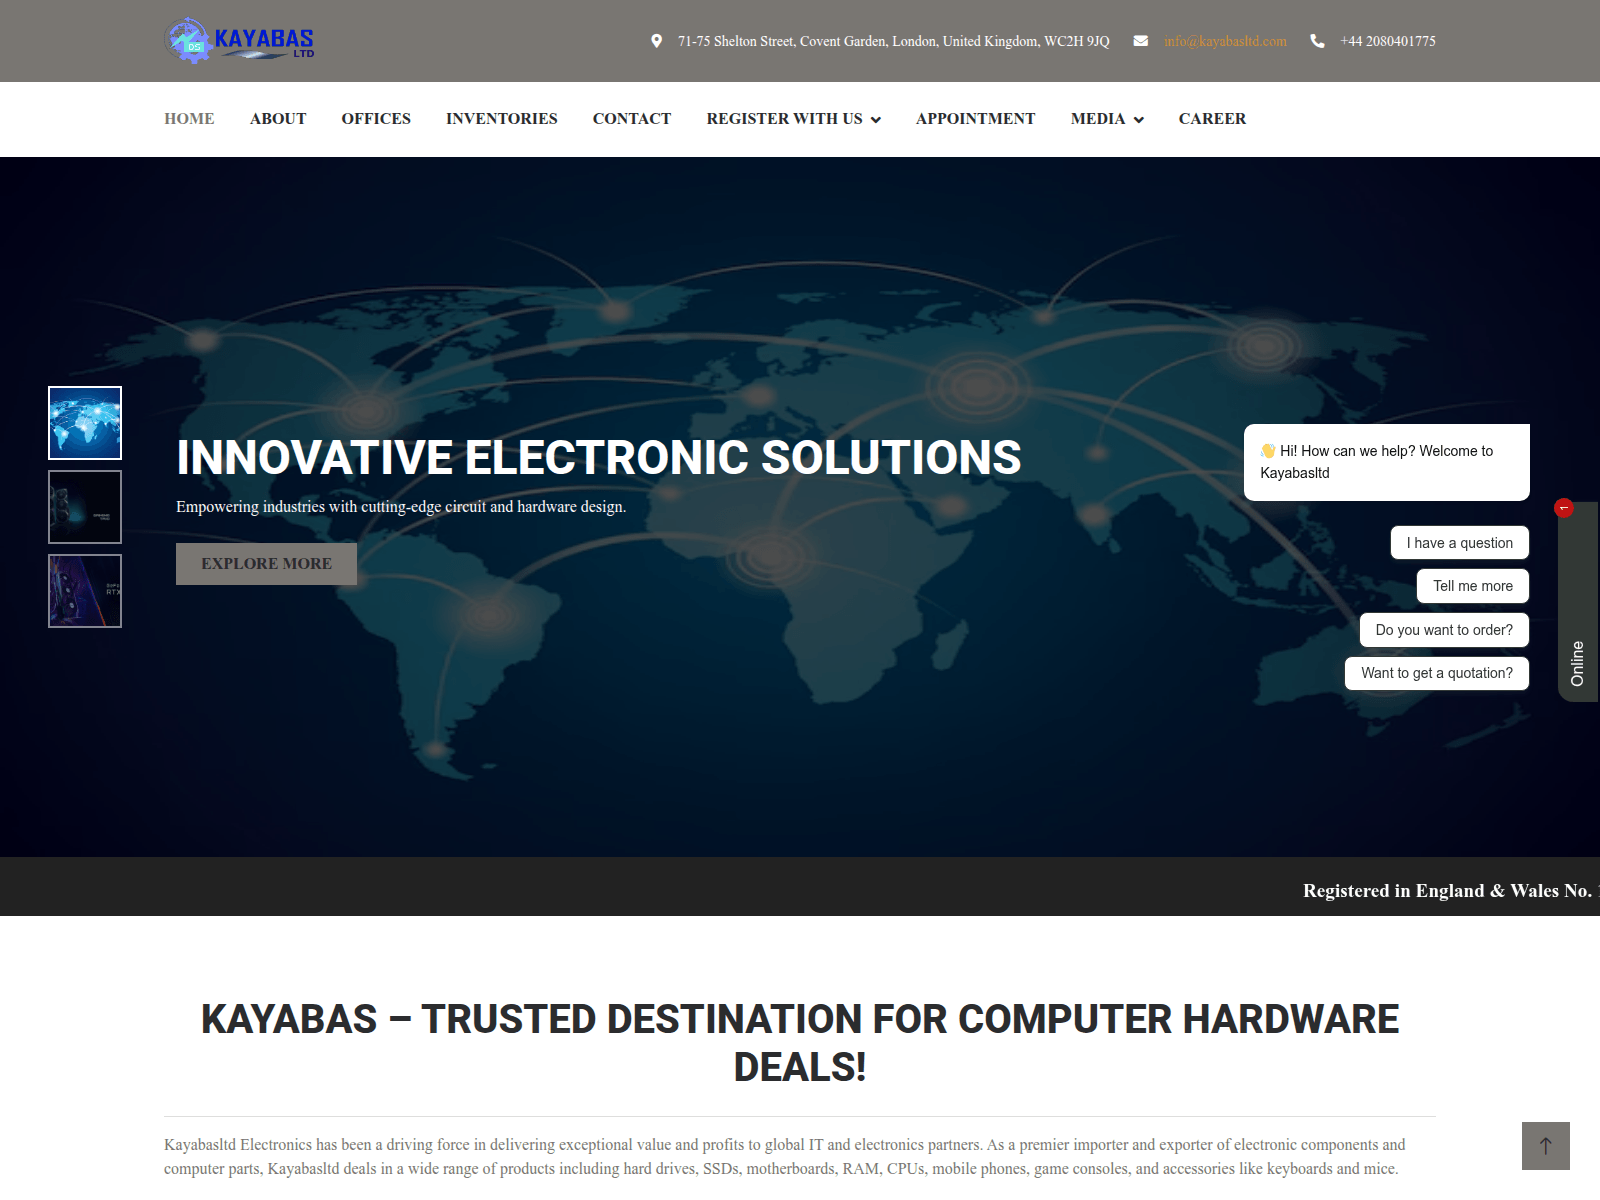This screenshot has width=1600, height=1200.
Task: Open the Appointment menu item
Action: point(976,119)
